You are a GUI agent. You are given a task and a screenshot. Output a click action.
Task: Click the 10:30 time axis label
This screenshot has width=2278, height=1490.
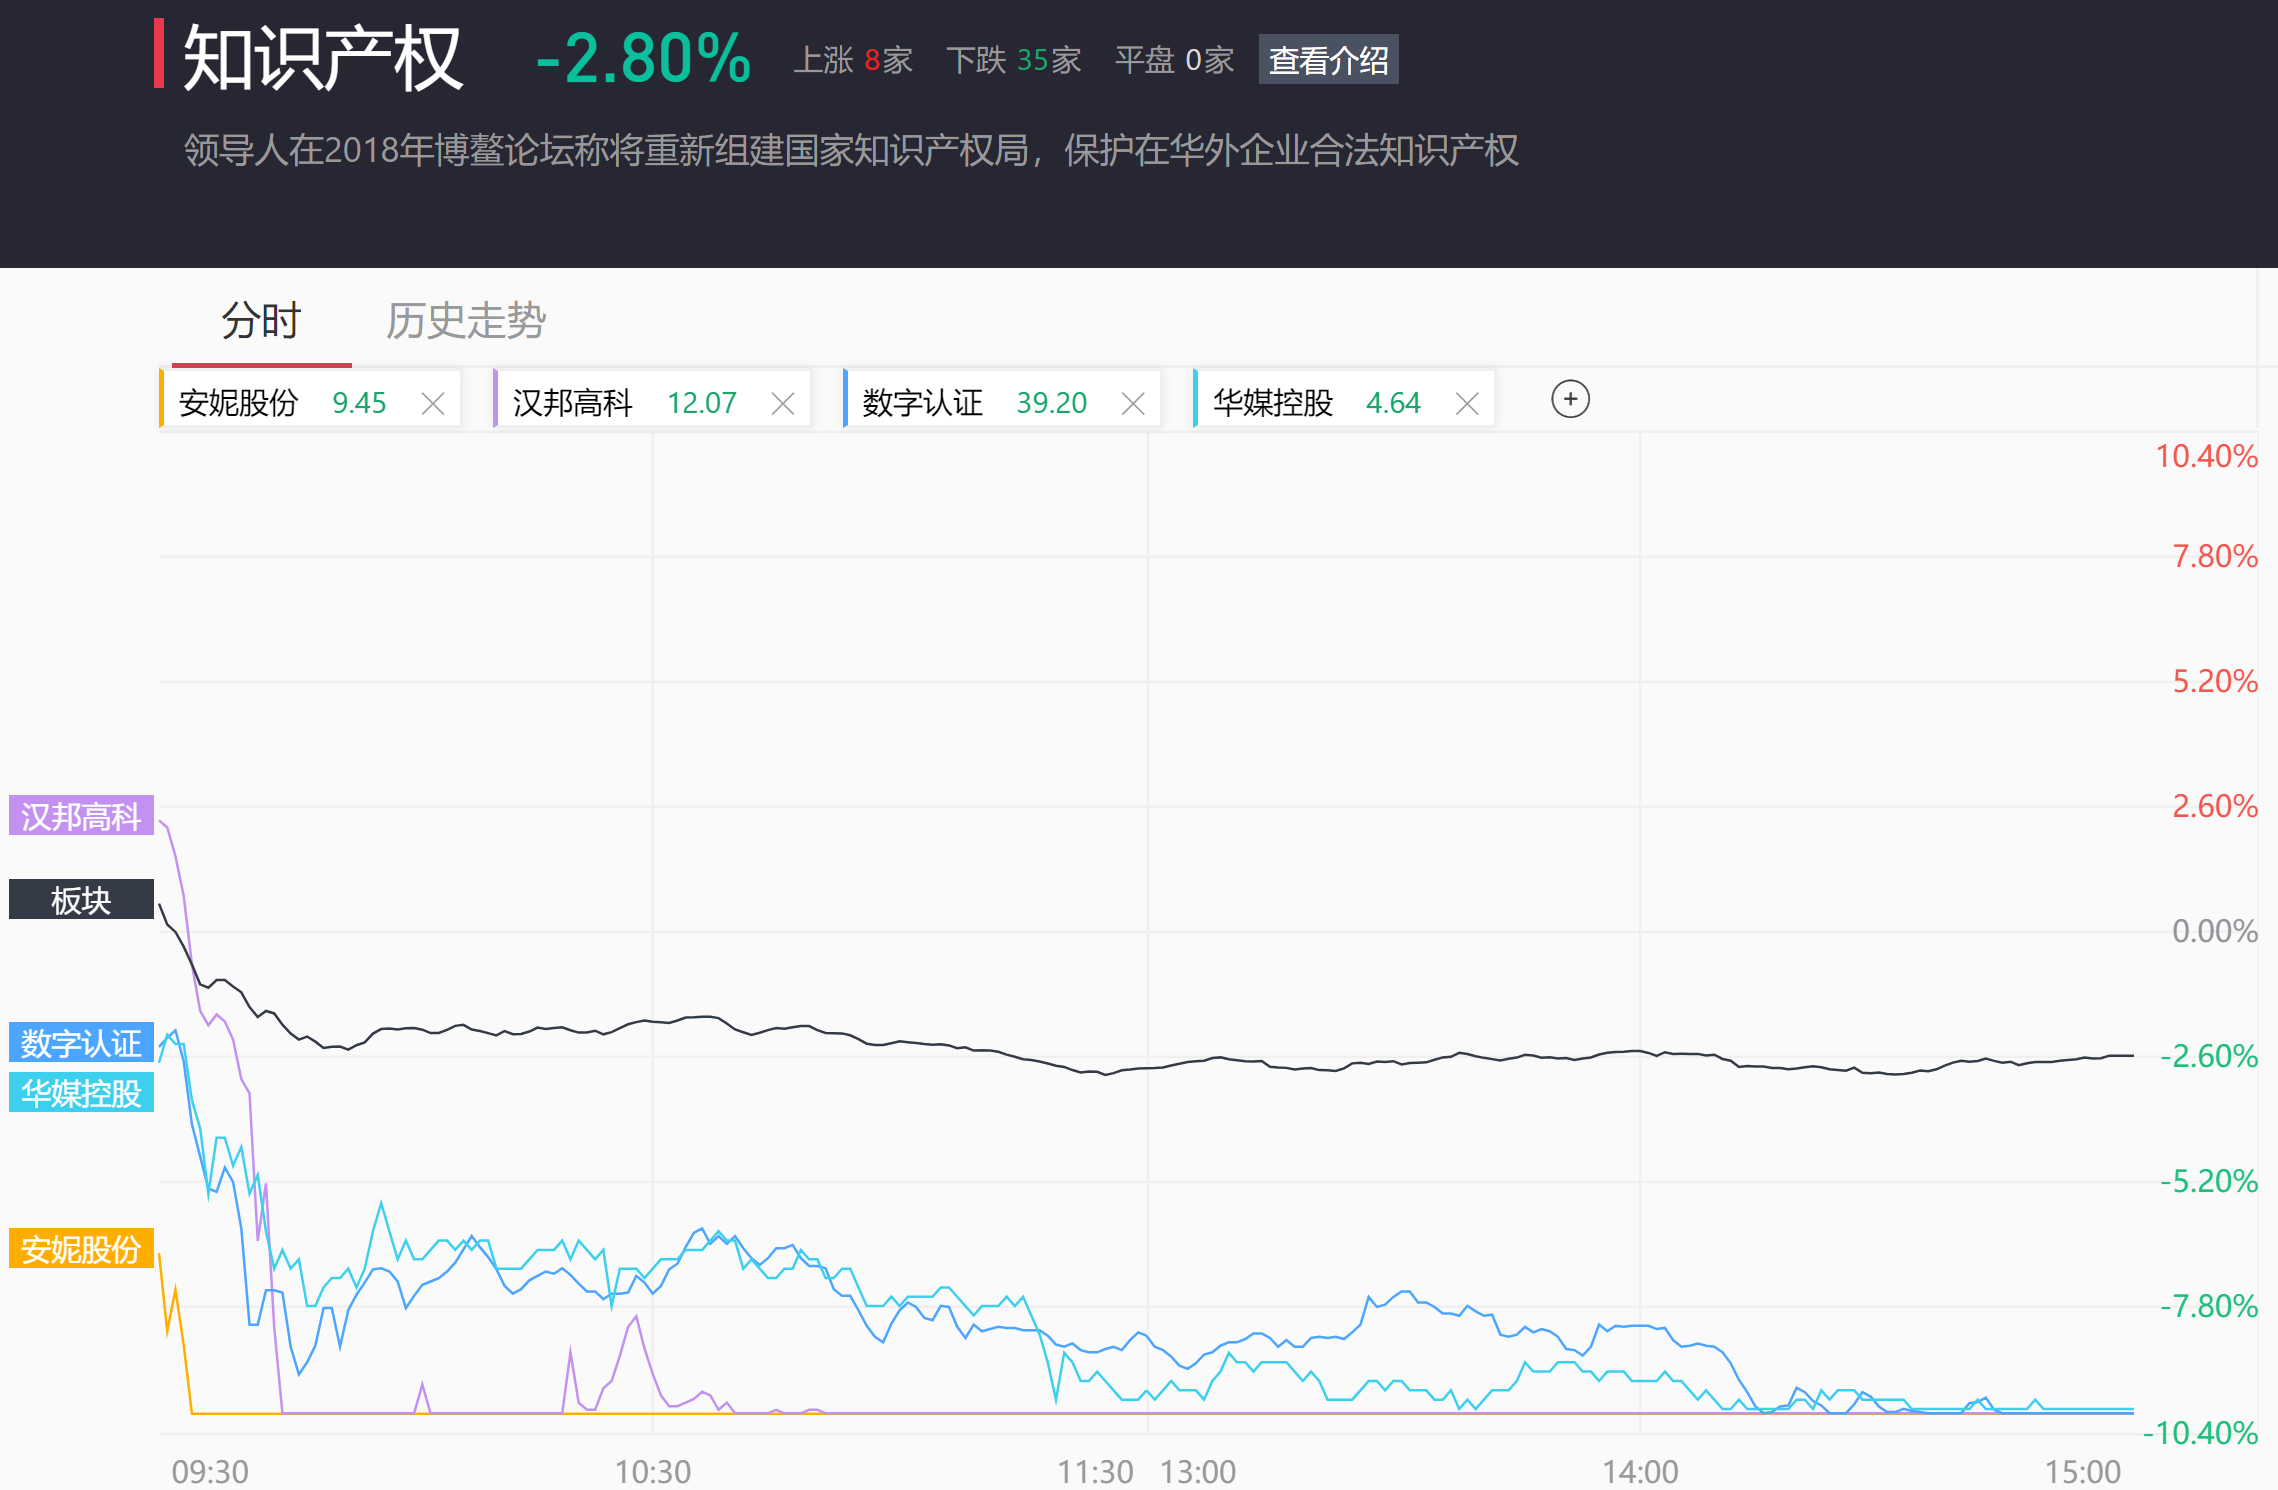(652, 1472)
